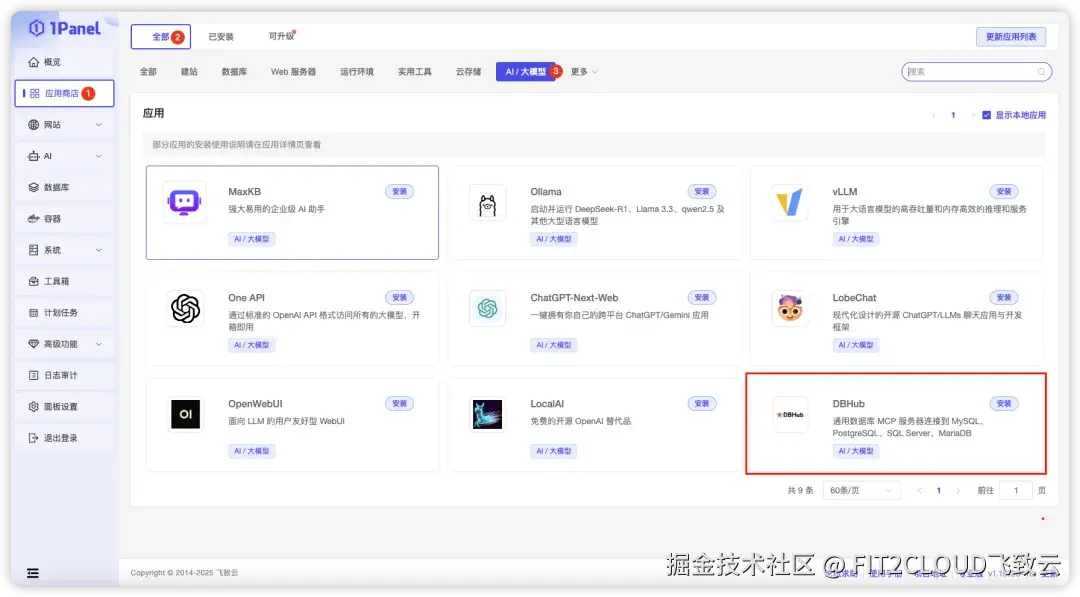Switch to the 已安装 tab

(x=221, y=36)
